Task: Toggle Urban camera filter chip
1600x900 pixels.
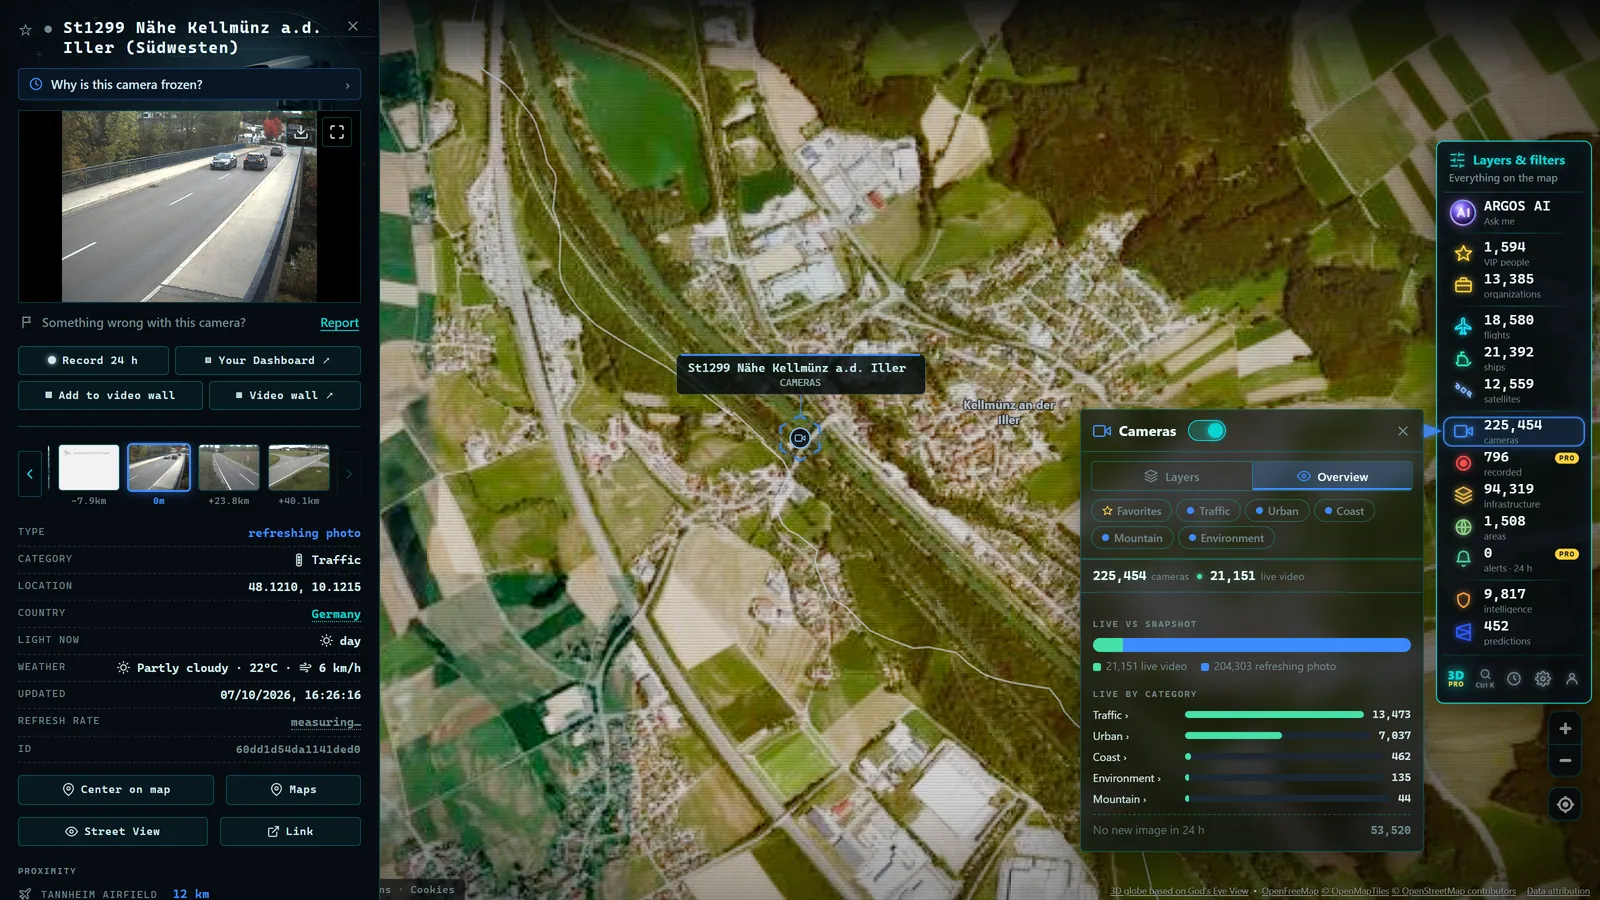Action: pyautogui.click(x=1276, y=511)
